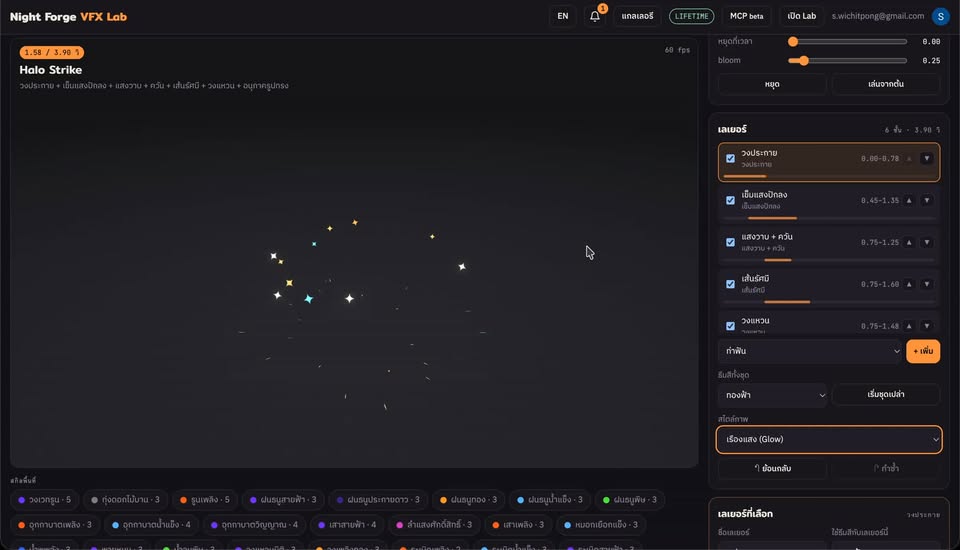Select the ฝนรูนพิษ · 3 preset
Viewport: 960px width, 550px height.
click(x=630, y=500)
